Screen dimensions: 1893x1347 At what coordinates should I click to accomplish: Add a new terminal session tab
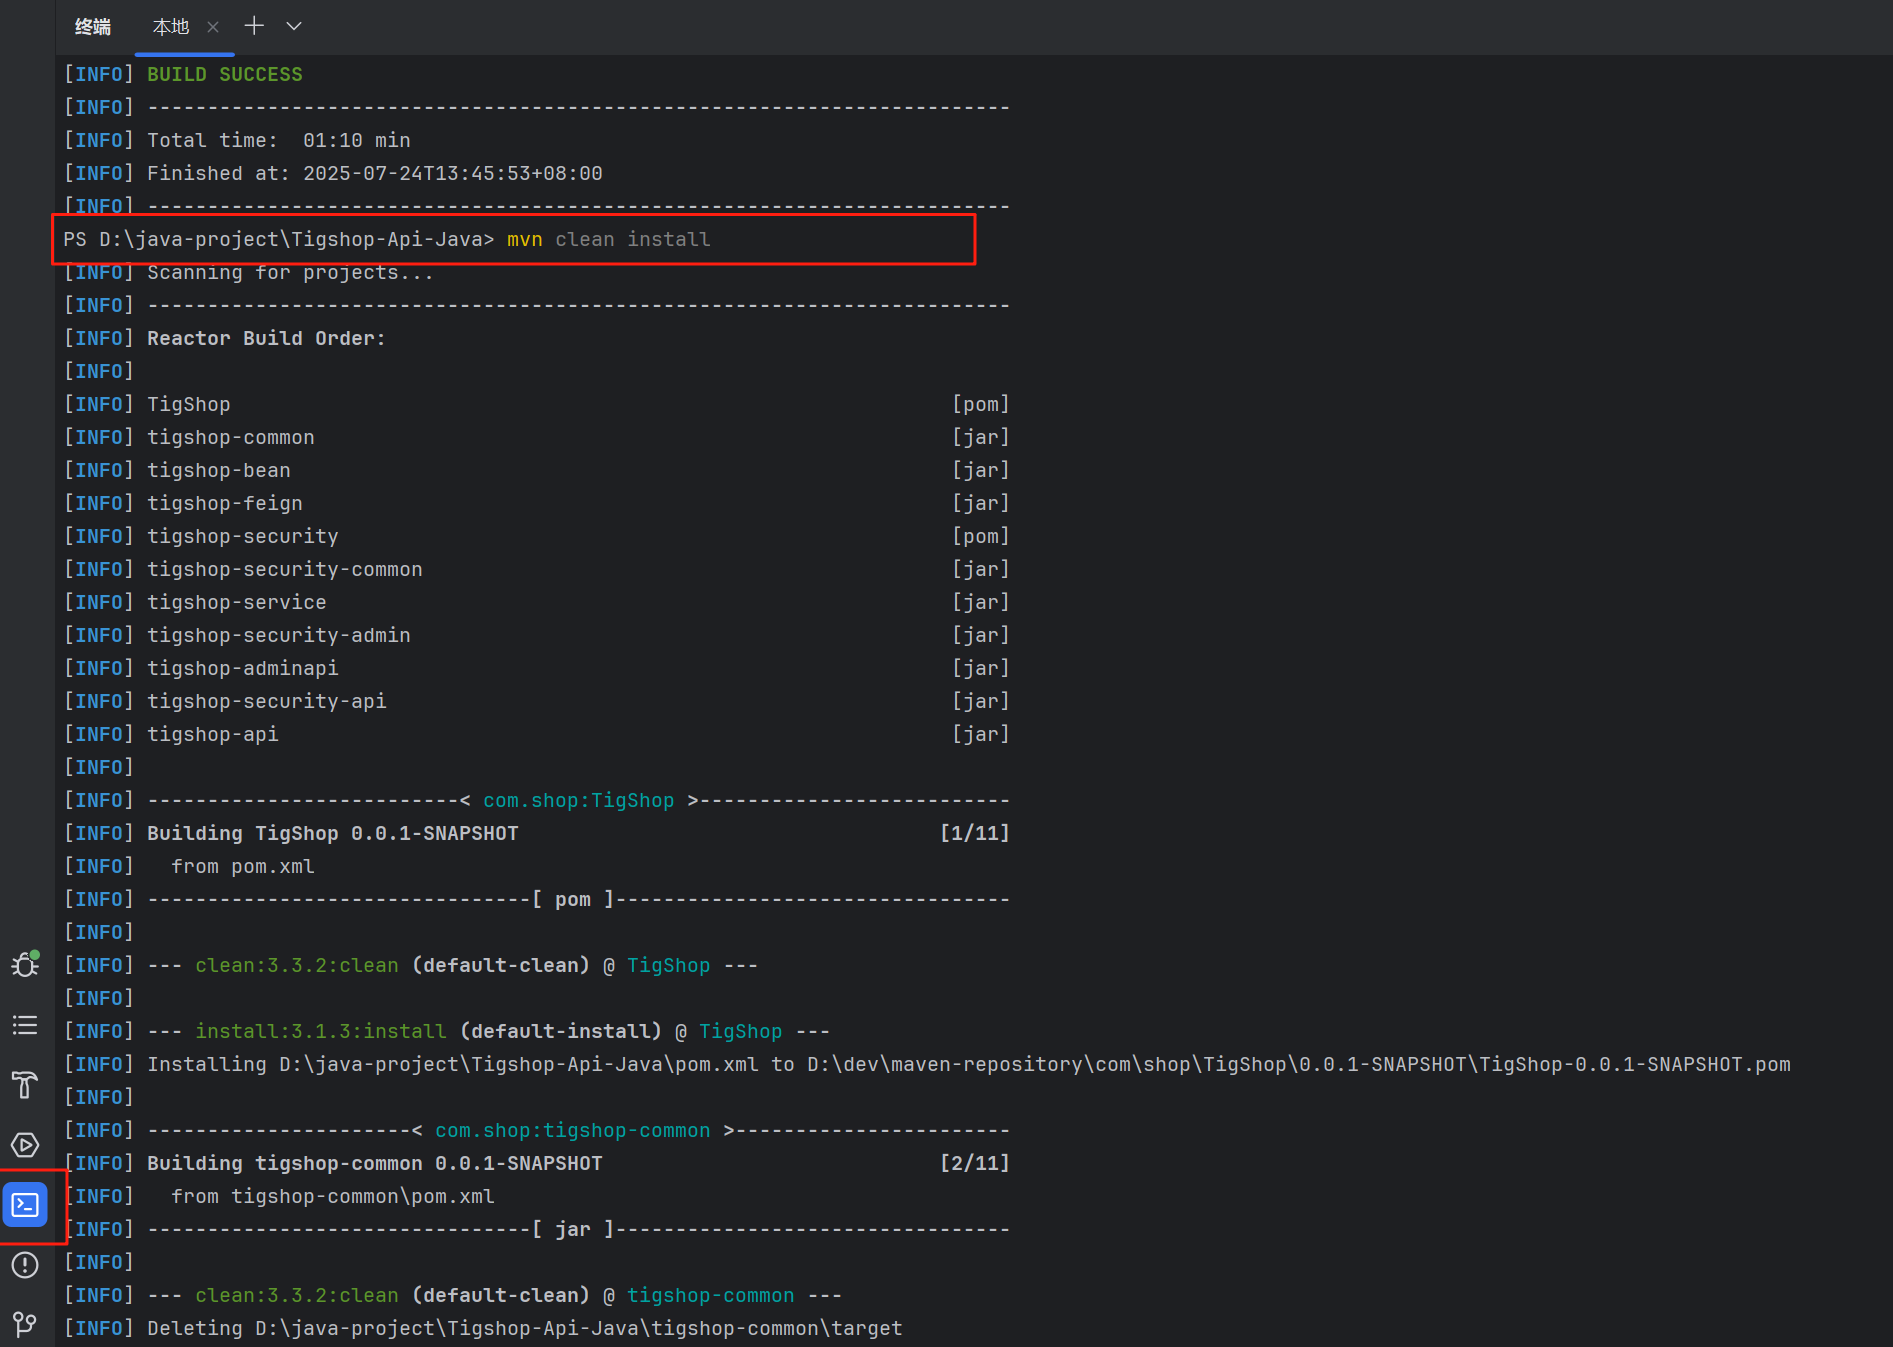coord(254,26)
